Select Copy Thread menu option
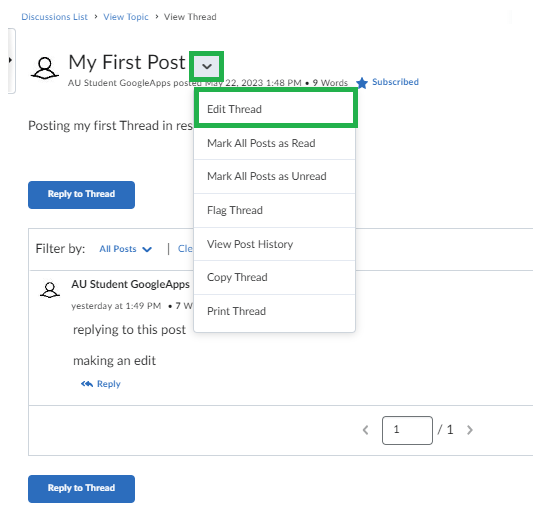Viewport: 533px width, 516px height. point(275,277)
